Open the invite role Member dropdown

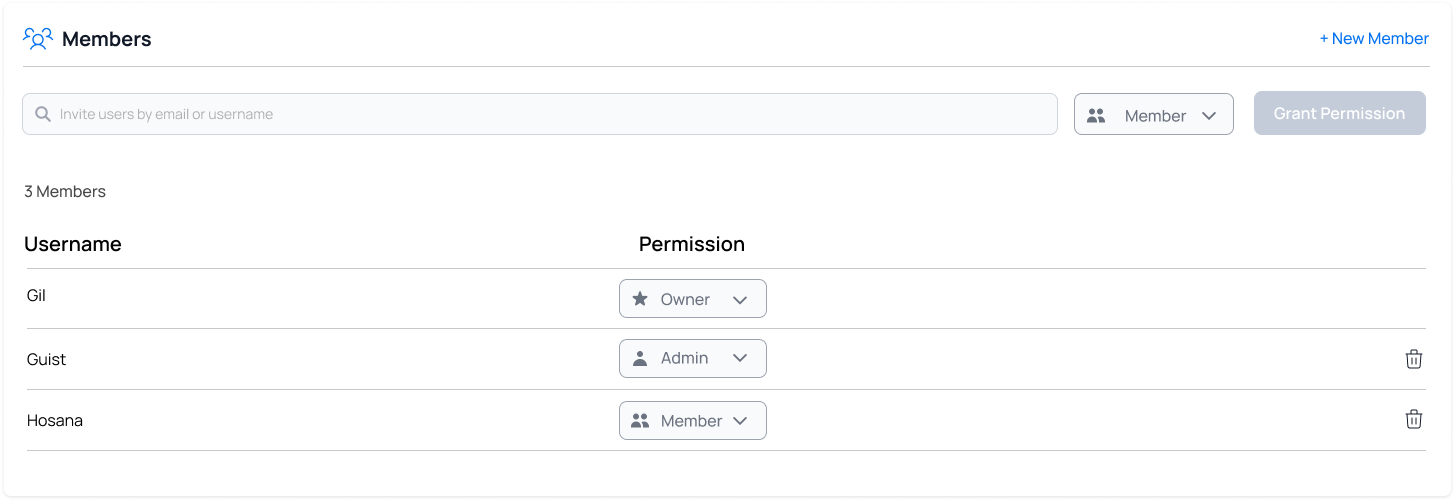(x=1154, y=115)
